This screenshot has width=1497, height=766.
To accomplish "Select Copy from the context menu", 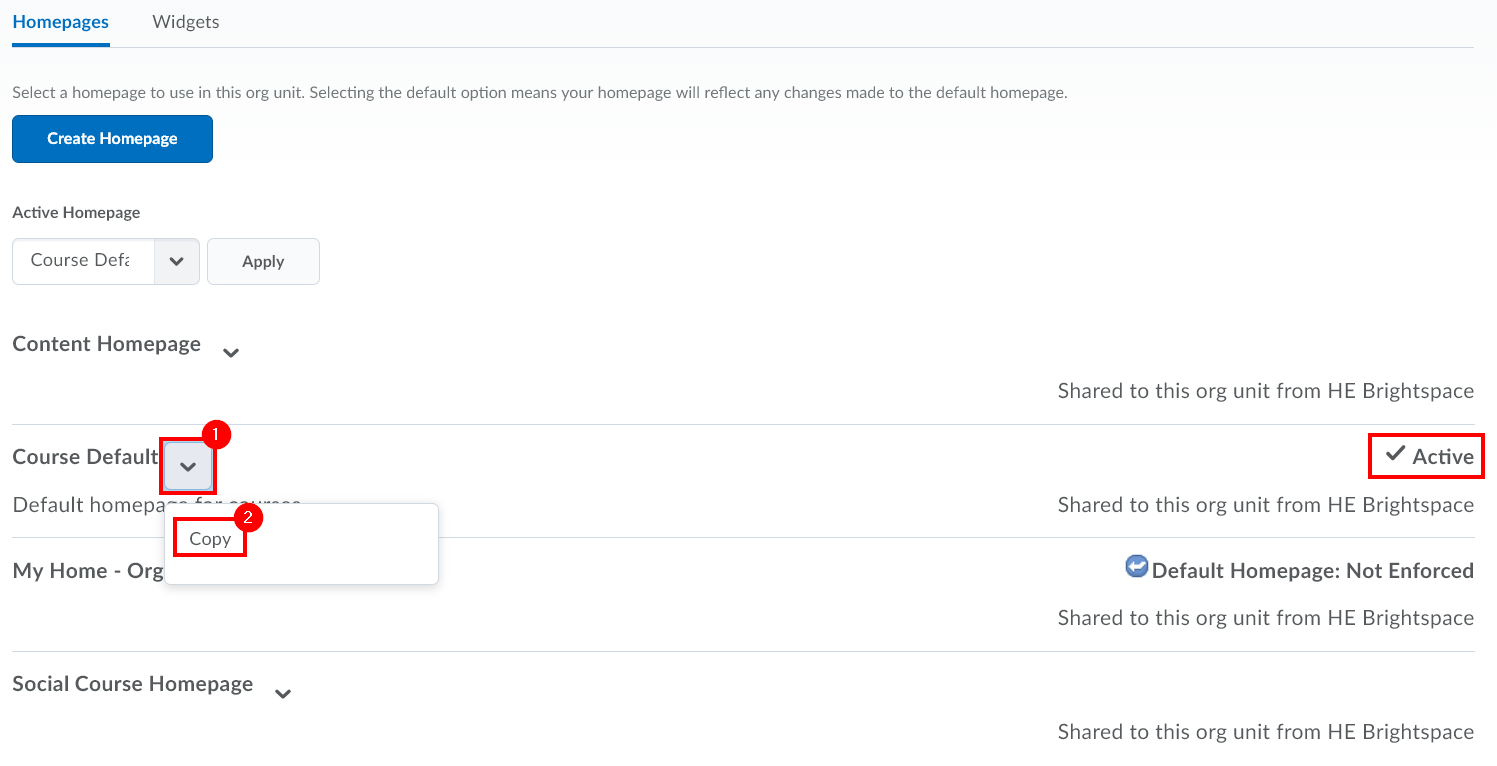I will tap(209, 537).
